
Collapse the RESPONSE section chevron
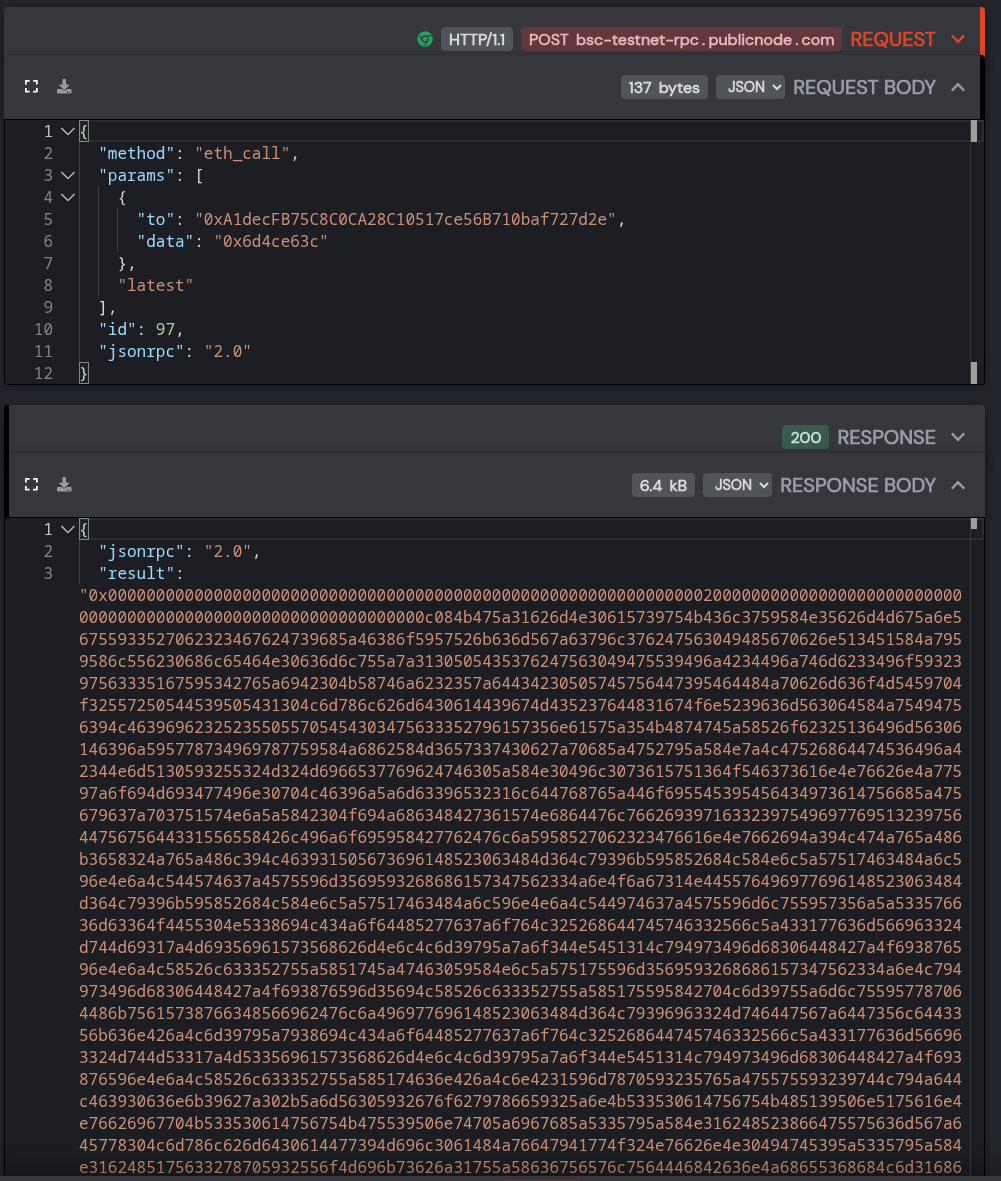coord(958,437)
